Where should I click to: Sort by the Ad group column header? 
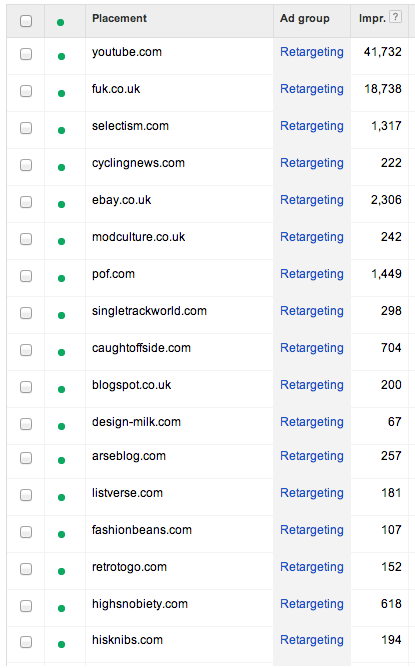tap(305, 18)
